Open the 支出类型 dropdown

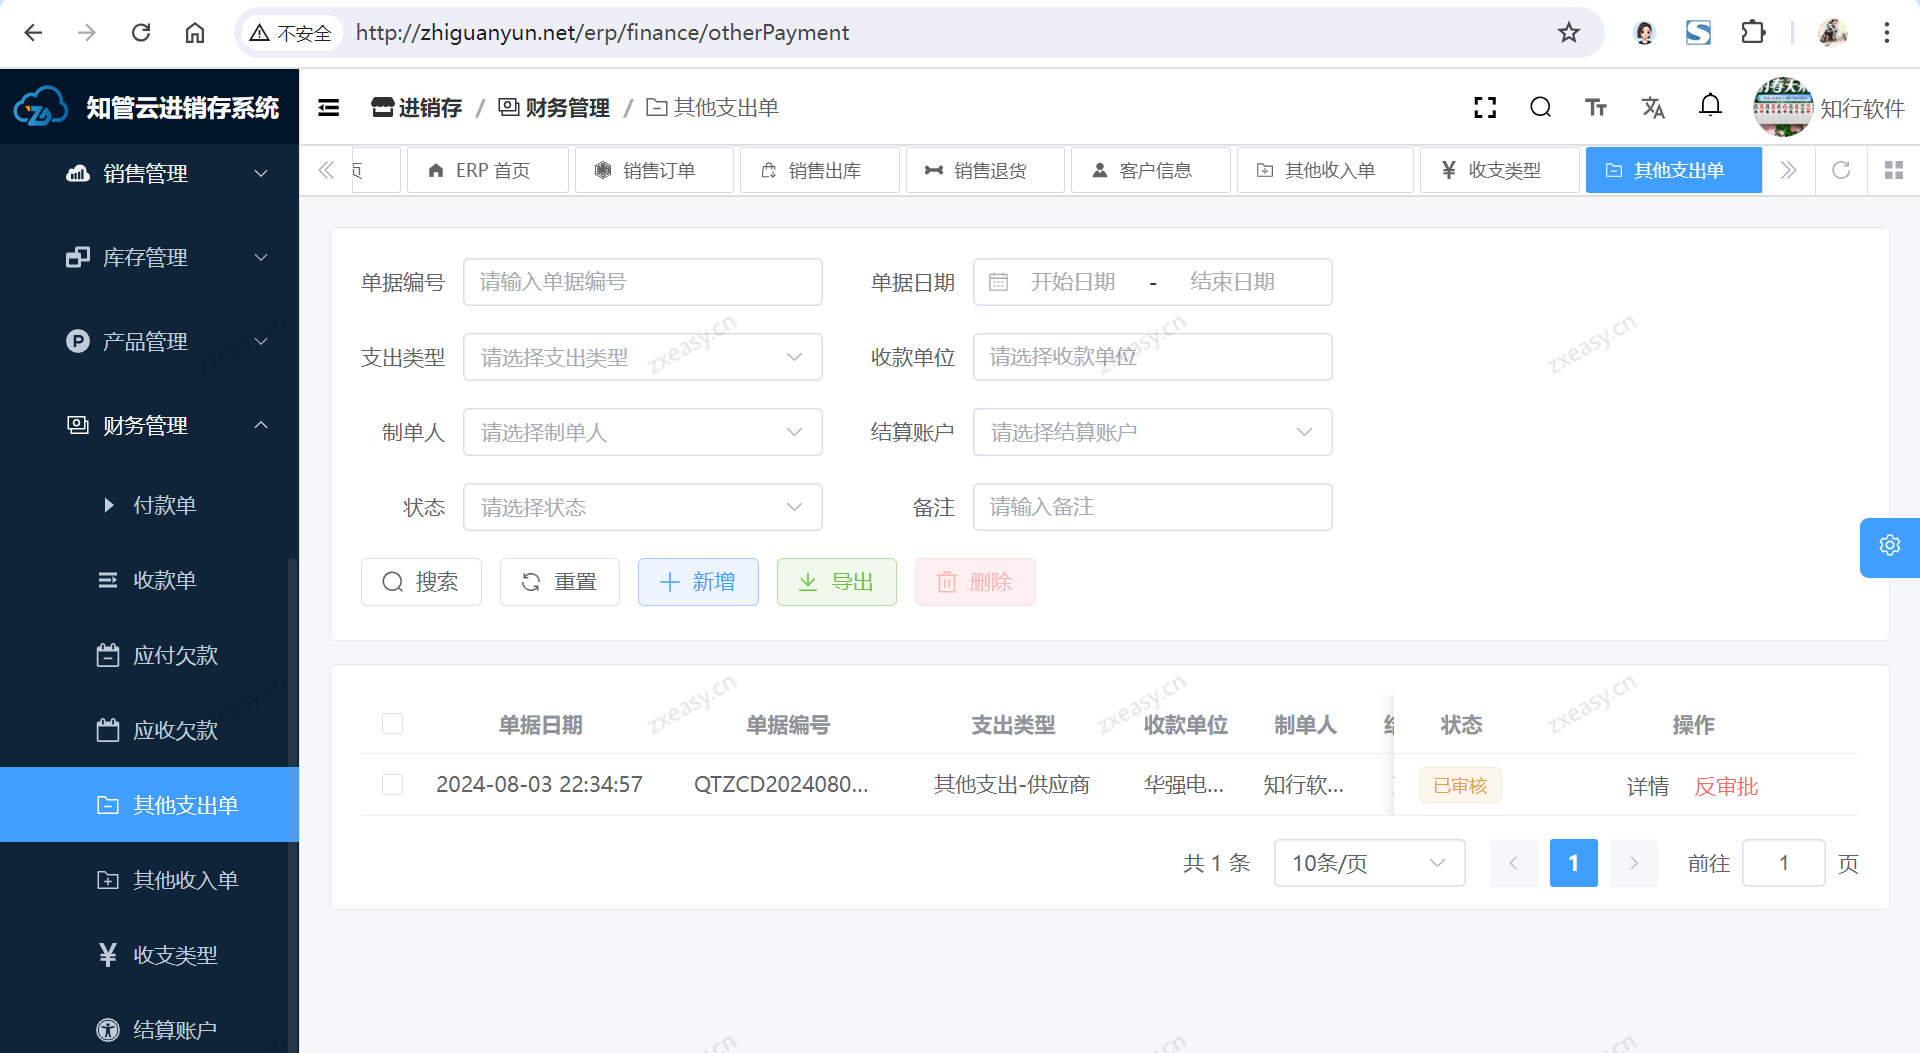pos(642,357)
